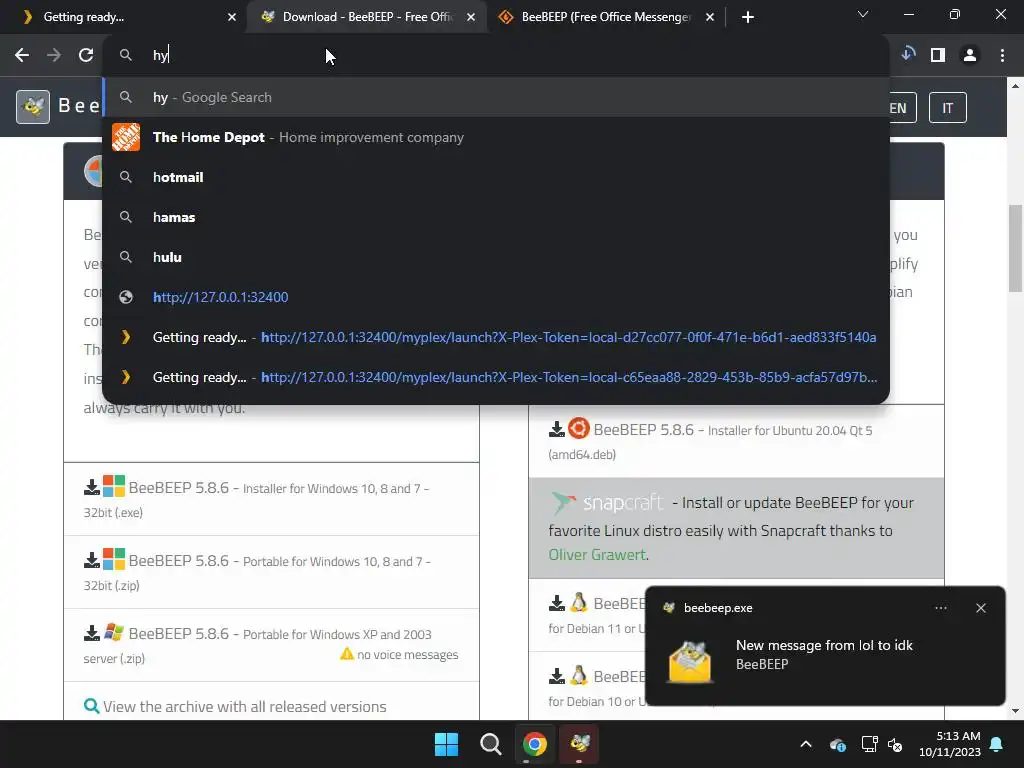The image size is (1024, 768).
Task: Open the browser downloads icon
Action: click(x=908, y=55)
